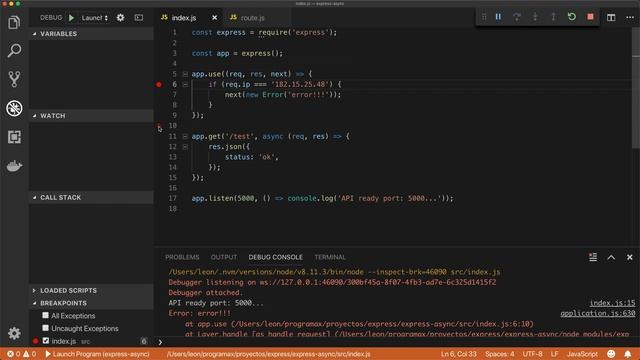Collapse the Breakpoints section
The image size is (640, 360).
click(91, 303)
